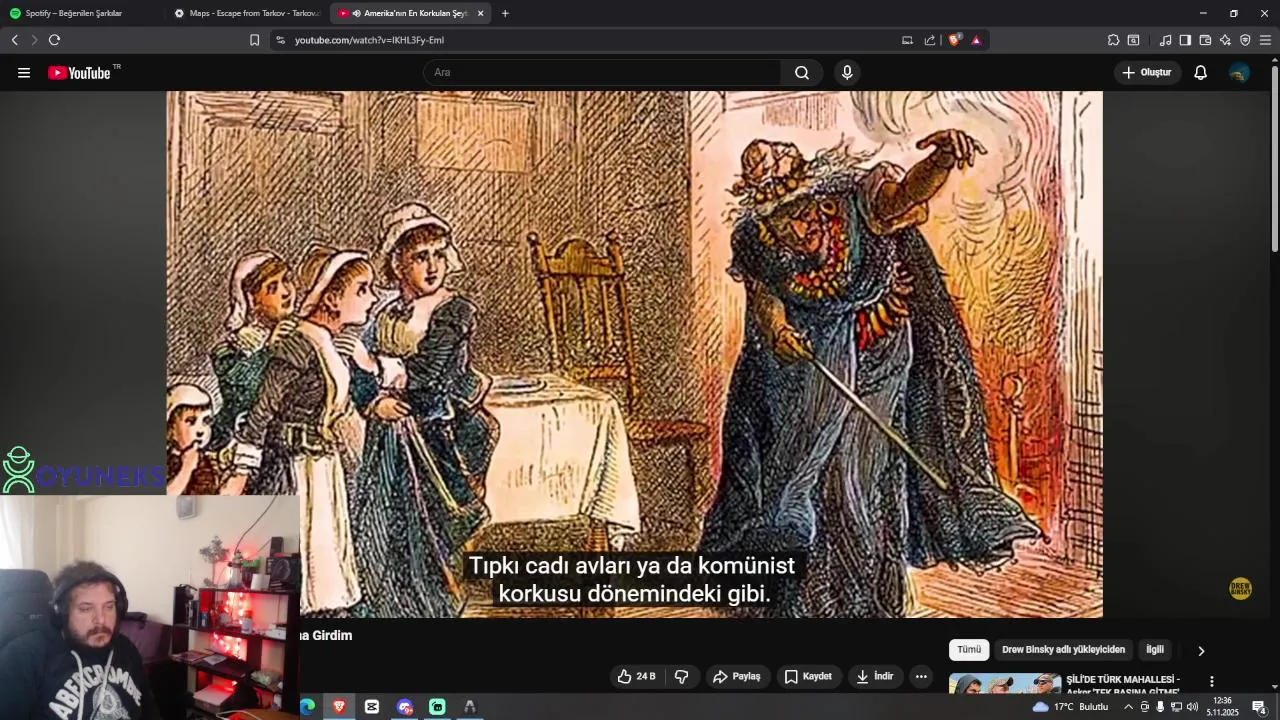This screenshot has width=1280, height=720.
Task: Open the green app taskbar icon
Action: pos(437,707)
